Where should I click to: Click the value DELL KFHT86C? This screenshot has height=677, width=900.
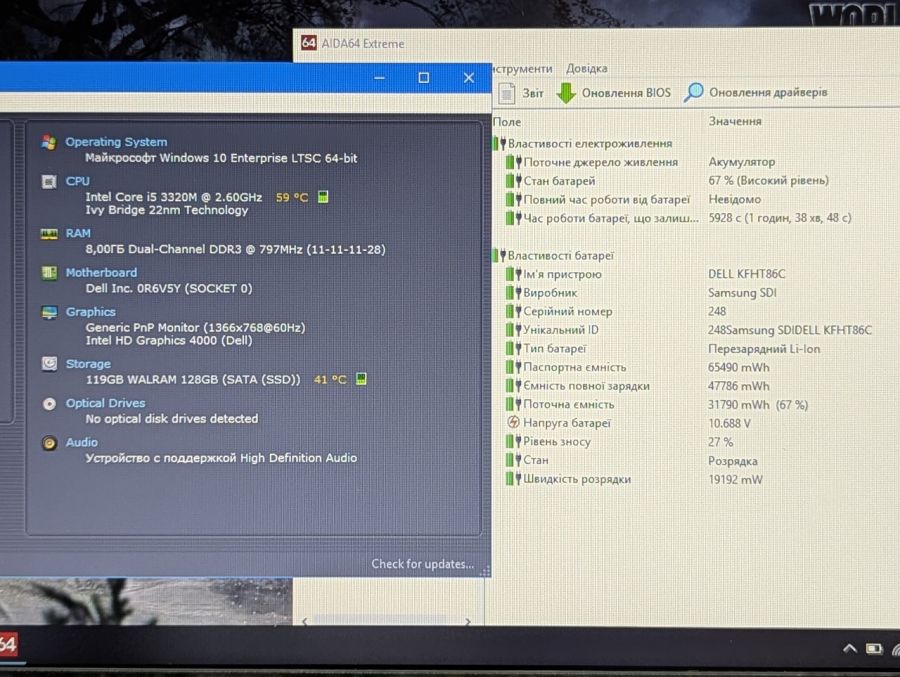click(746, 274)
